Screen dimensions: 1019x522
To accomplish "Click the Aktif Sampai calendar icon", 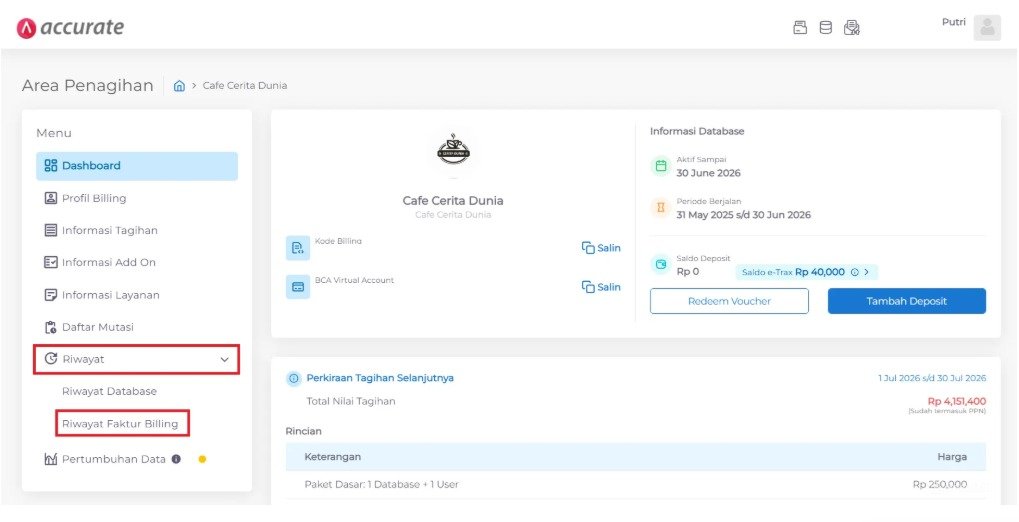I will (661, 166).
